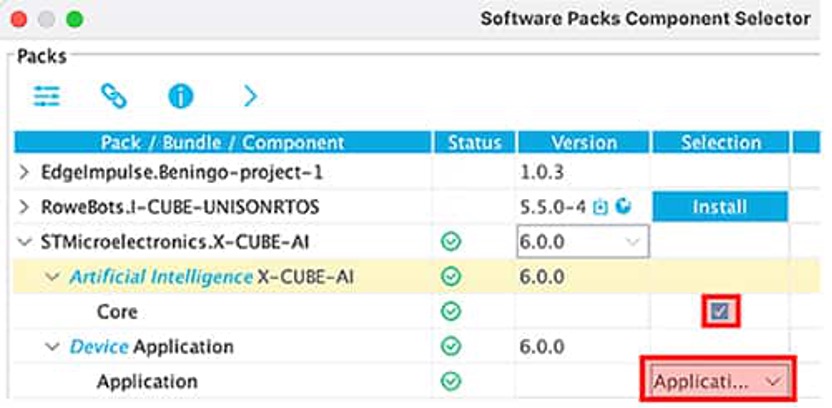The width and height of the screenshot is (832, 408).
Task: Open the Application selection dropdown
Action: (718, 381)
